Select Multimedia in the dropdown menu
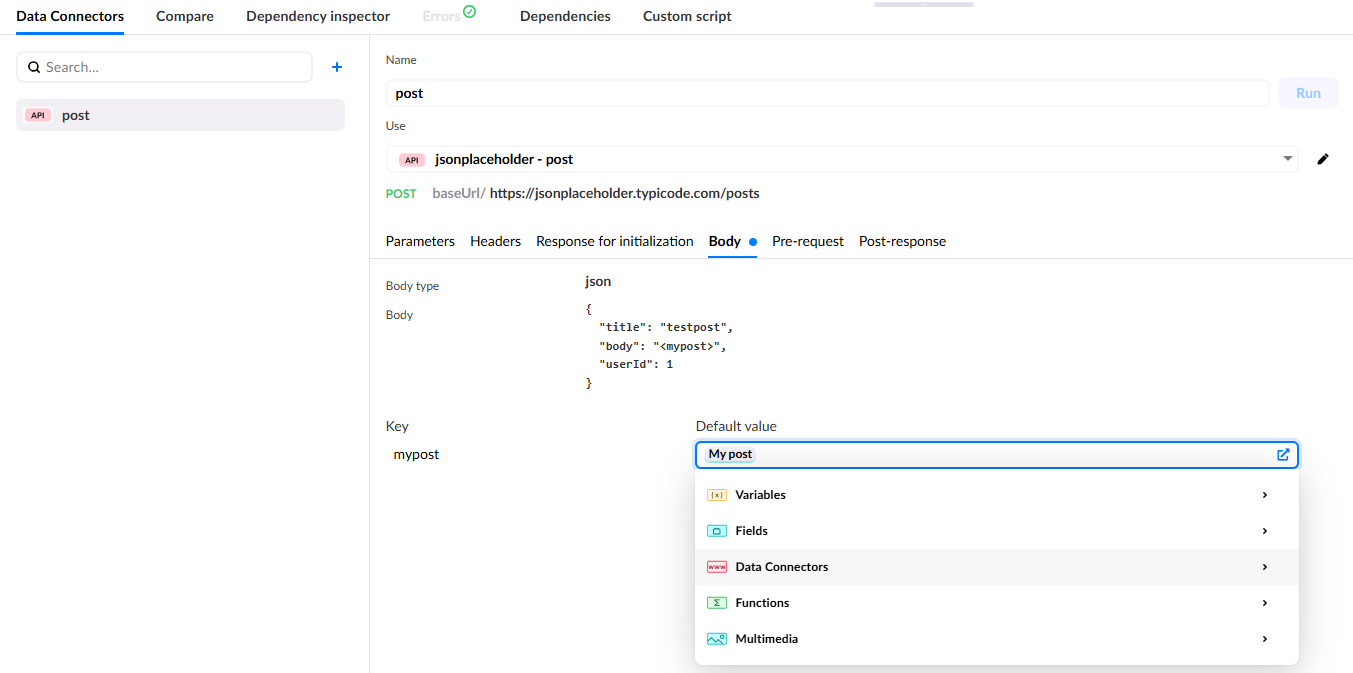The width and height of the screenshot is (1353, 673). point(997,639)
